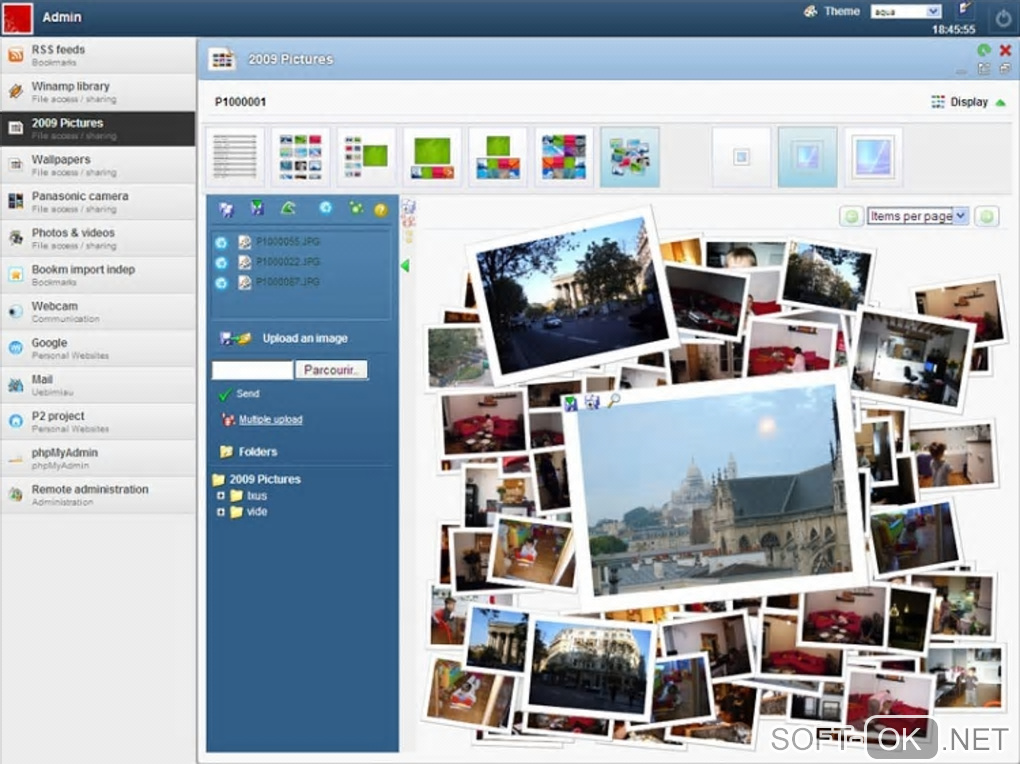Viewport: 1020px width, 764px height.
Task: Go to previous page with green left button
Action: (851, 216)
